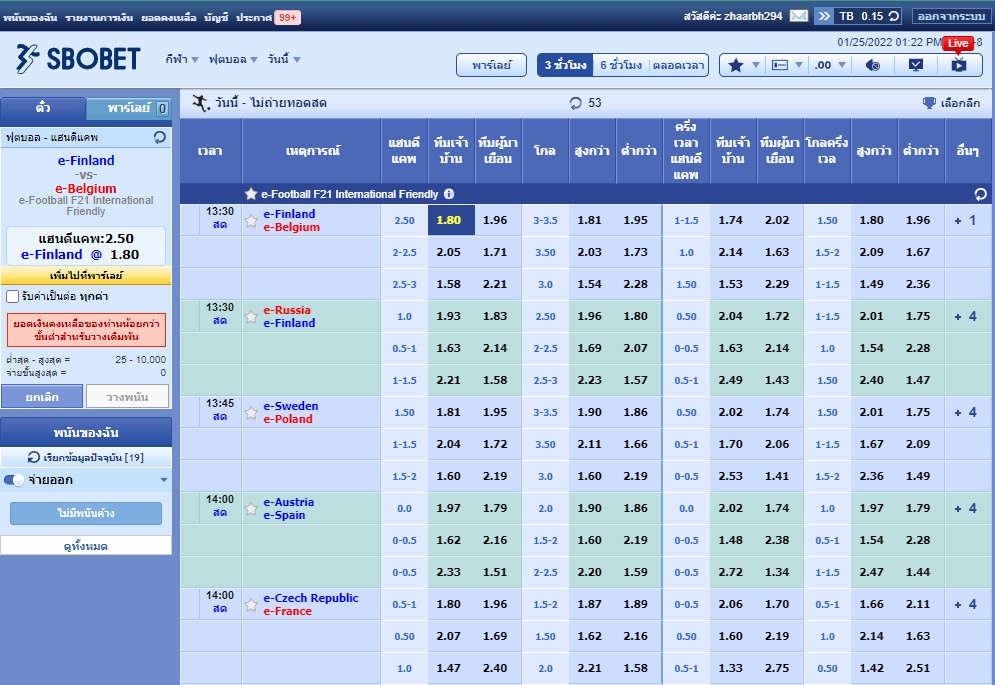Refresh the TB 0.15 balance
995x685 pixels.
pos(893,16)
